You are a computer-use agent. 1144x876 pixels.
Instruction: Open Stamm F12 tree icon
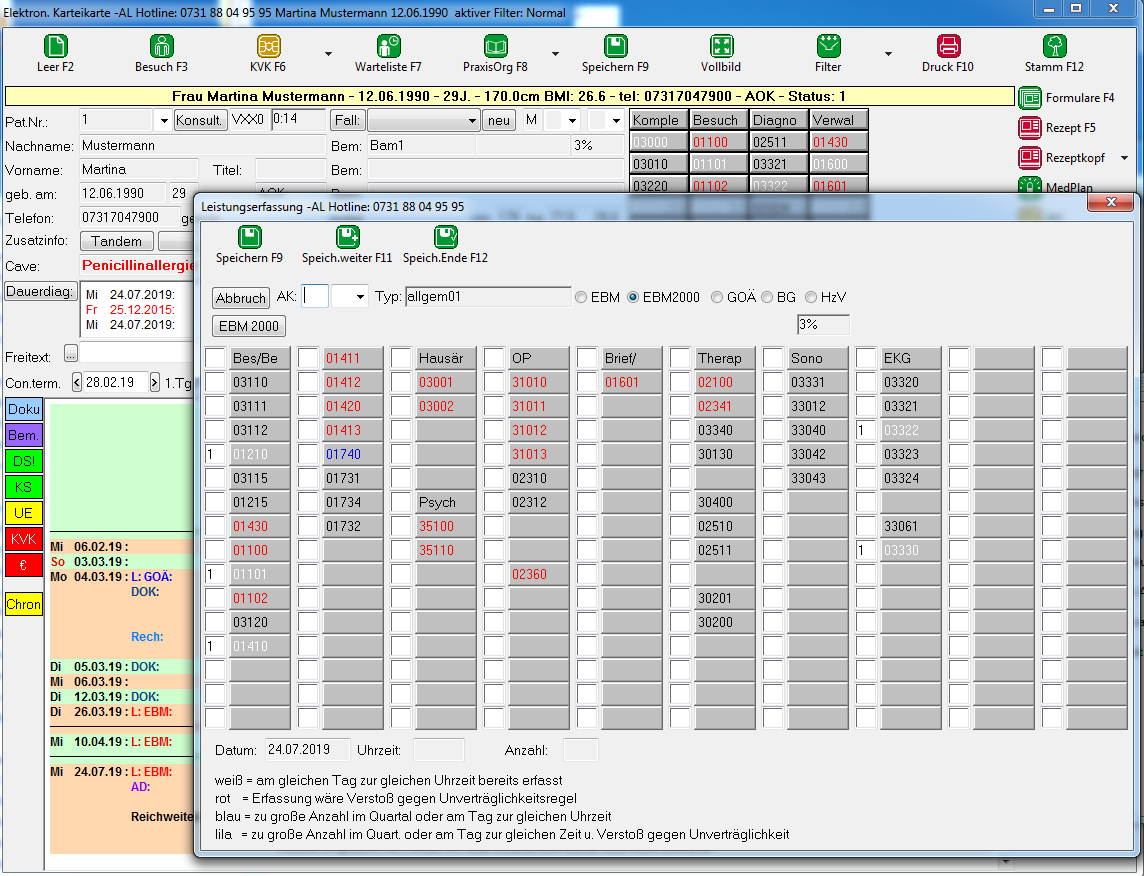1054,46
